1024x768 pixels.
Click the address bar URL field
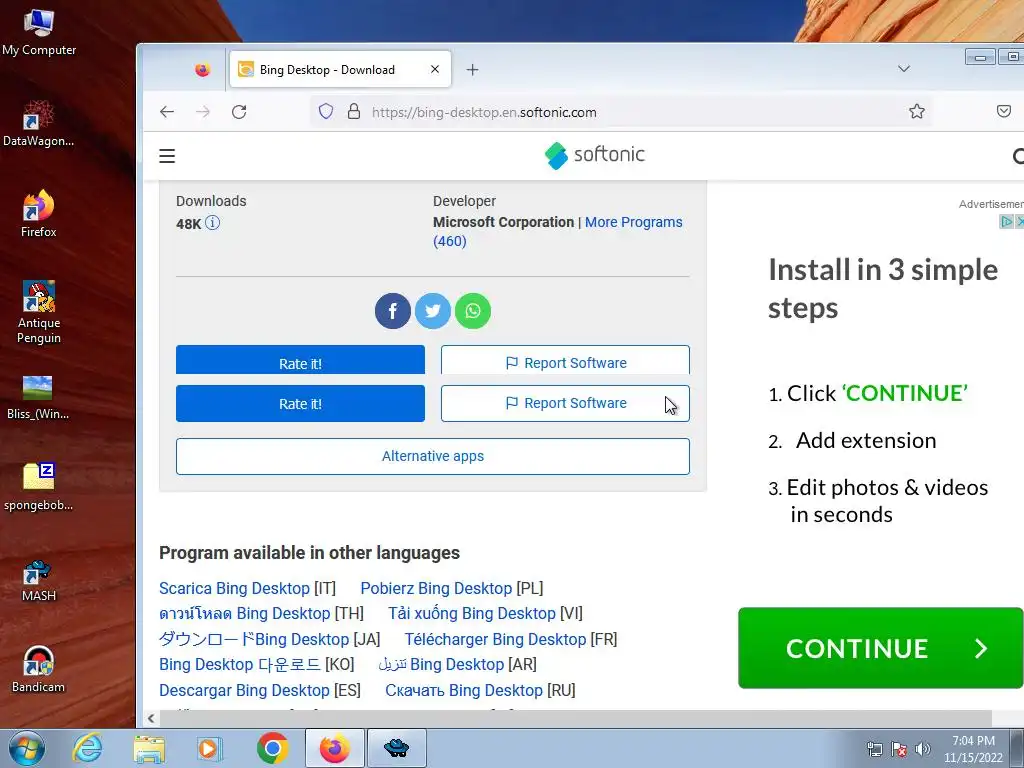click(620, 112)
